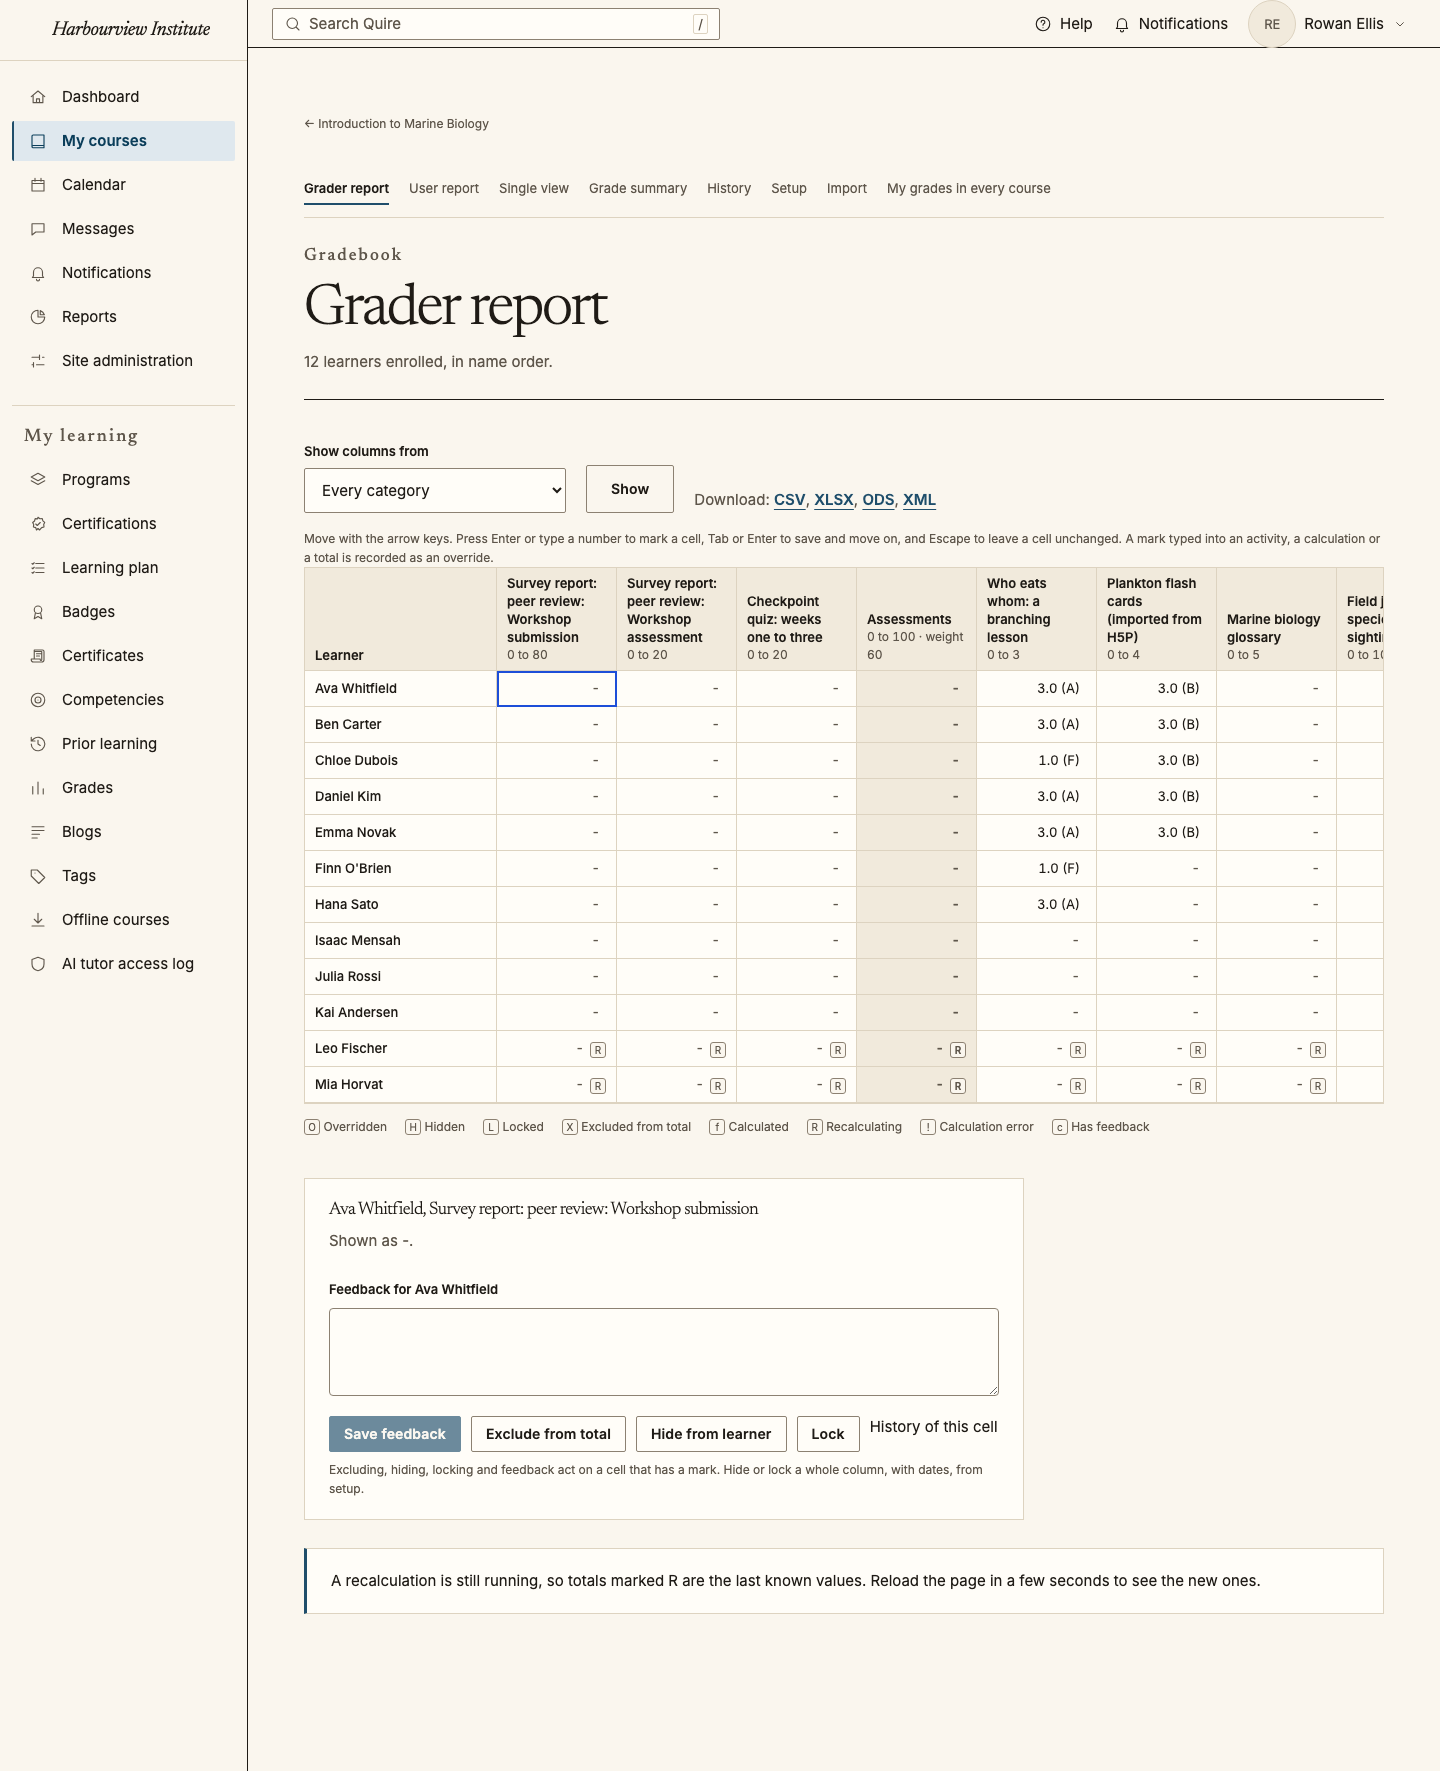Click the Calendar icon in sidebar
The height and width of the screenshot is (1771, 1440).
pos(38,185)
